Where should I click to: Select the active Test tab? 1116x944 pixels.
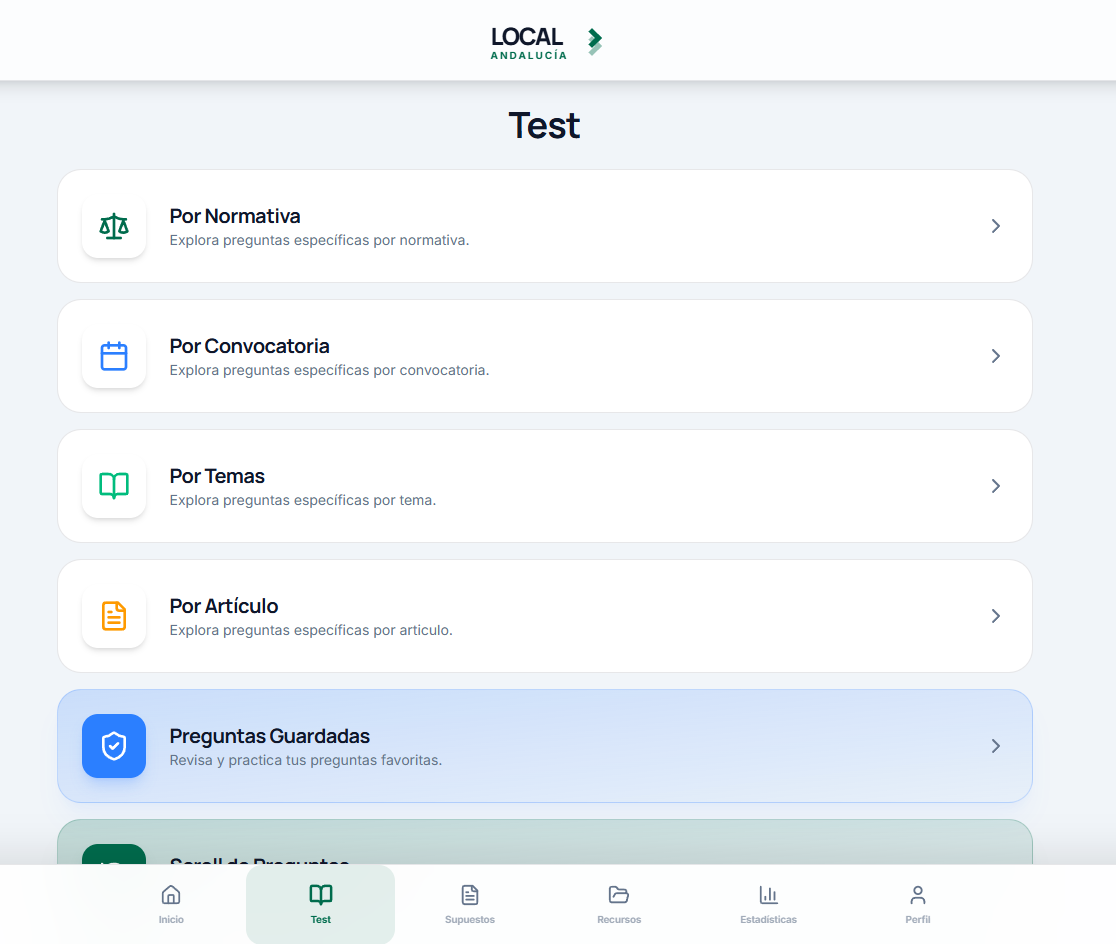320,904
